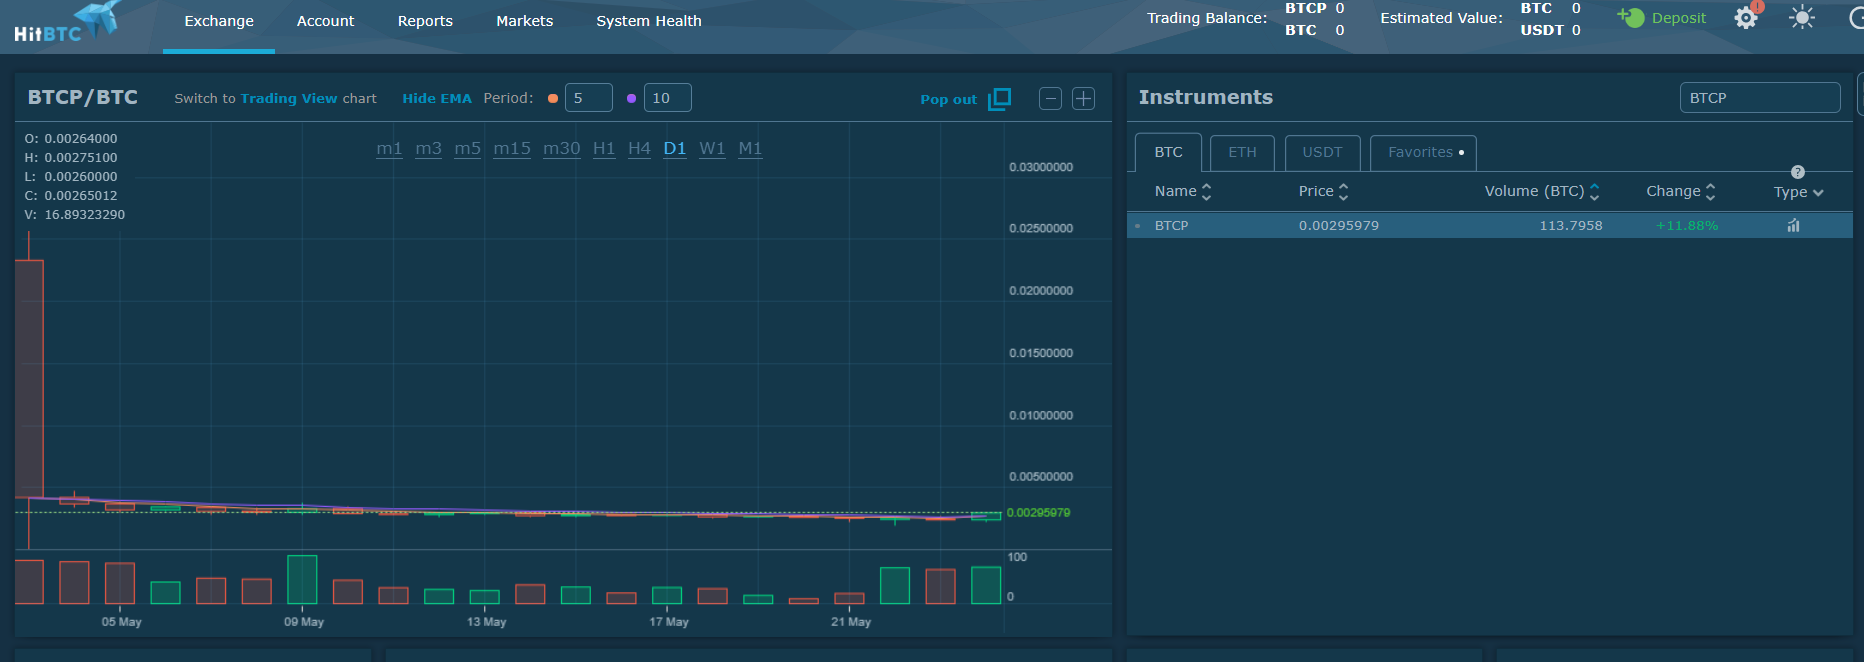Focus the EMA period field showing 10
Screen dimensions: 1864x662
pyautogui.click(x=668, y=98)
